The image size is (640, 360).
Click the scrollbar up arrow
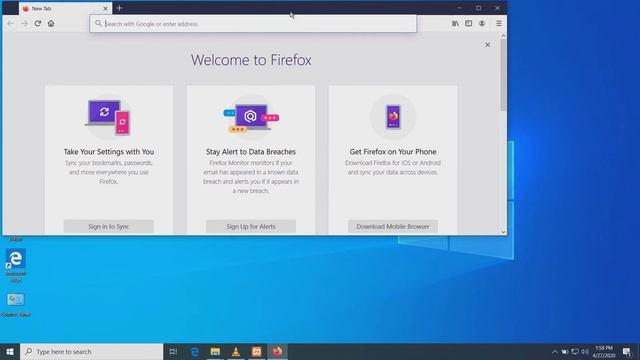(503, 36)
